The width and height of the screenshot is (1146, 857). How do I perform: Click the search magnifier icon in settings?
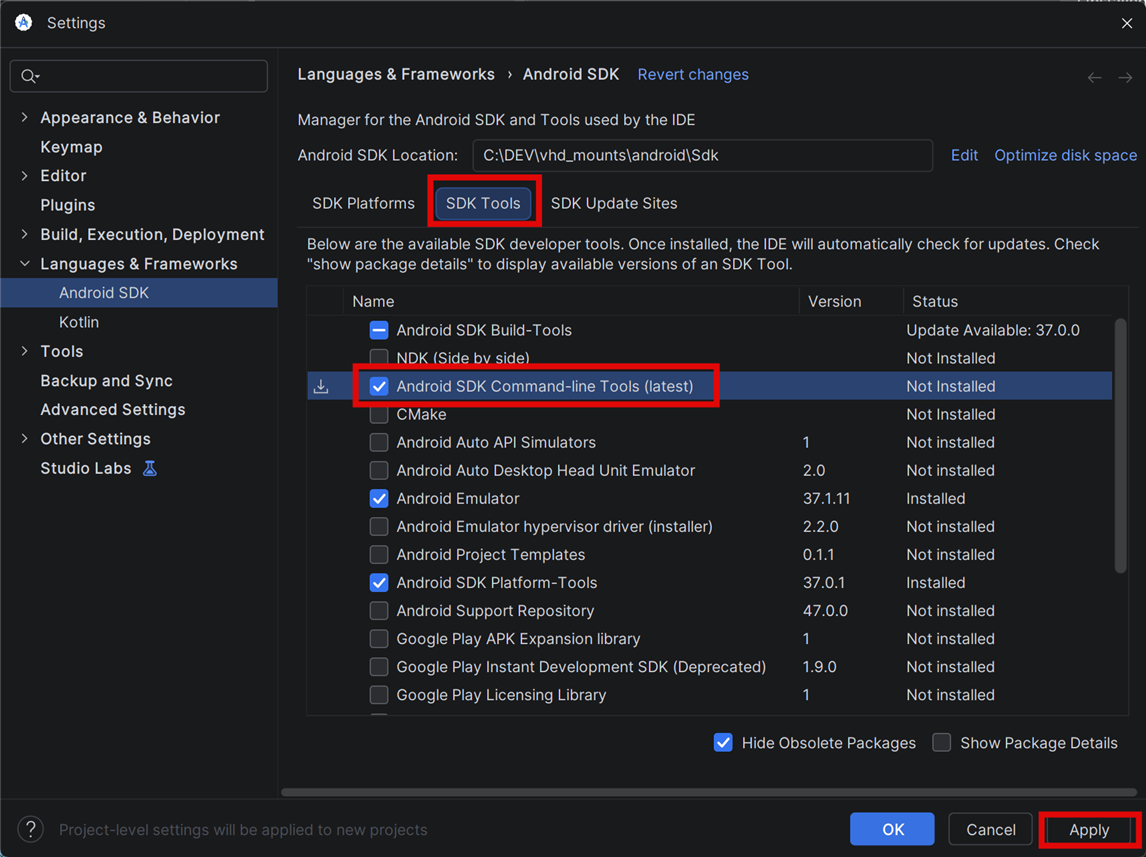click(x=29, y=76)
